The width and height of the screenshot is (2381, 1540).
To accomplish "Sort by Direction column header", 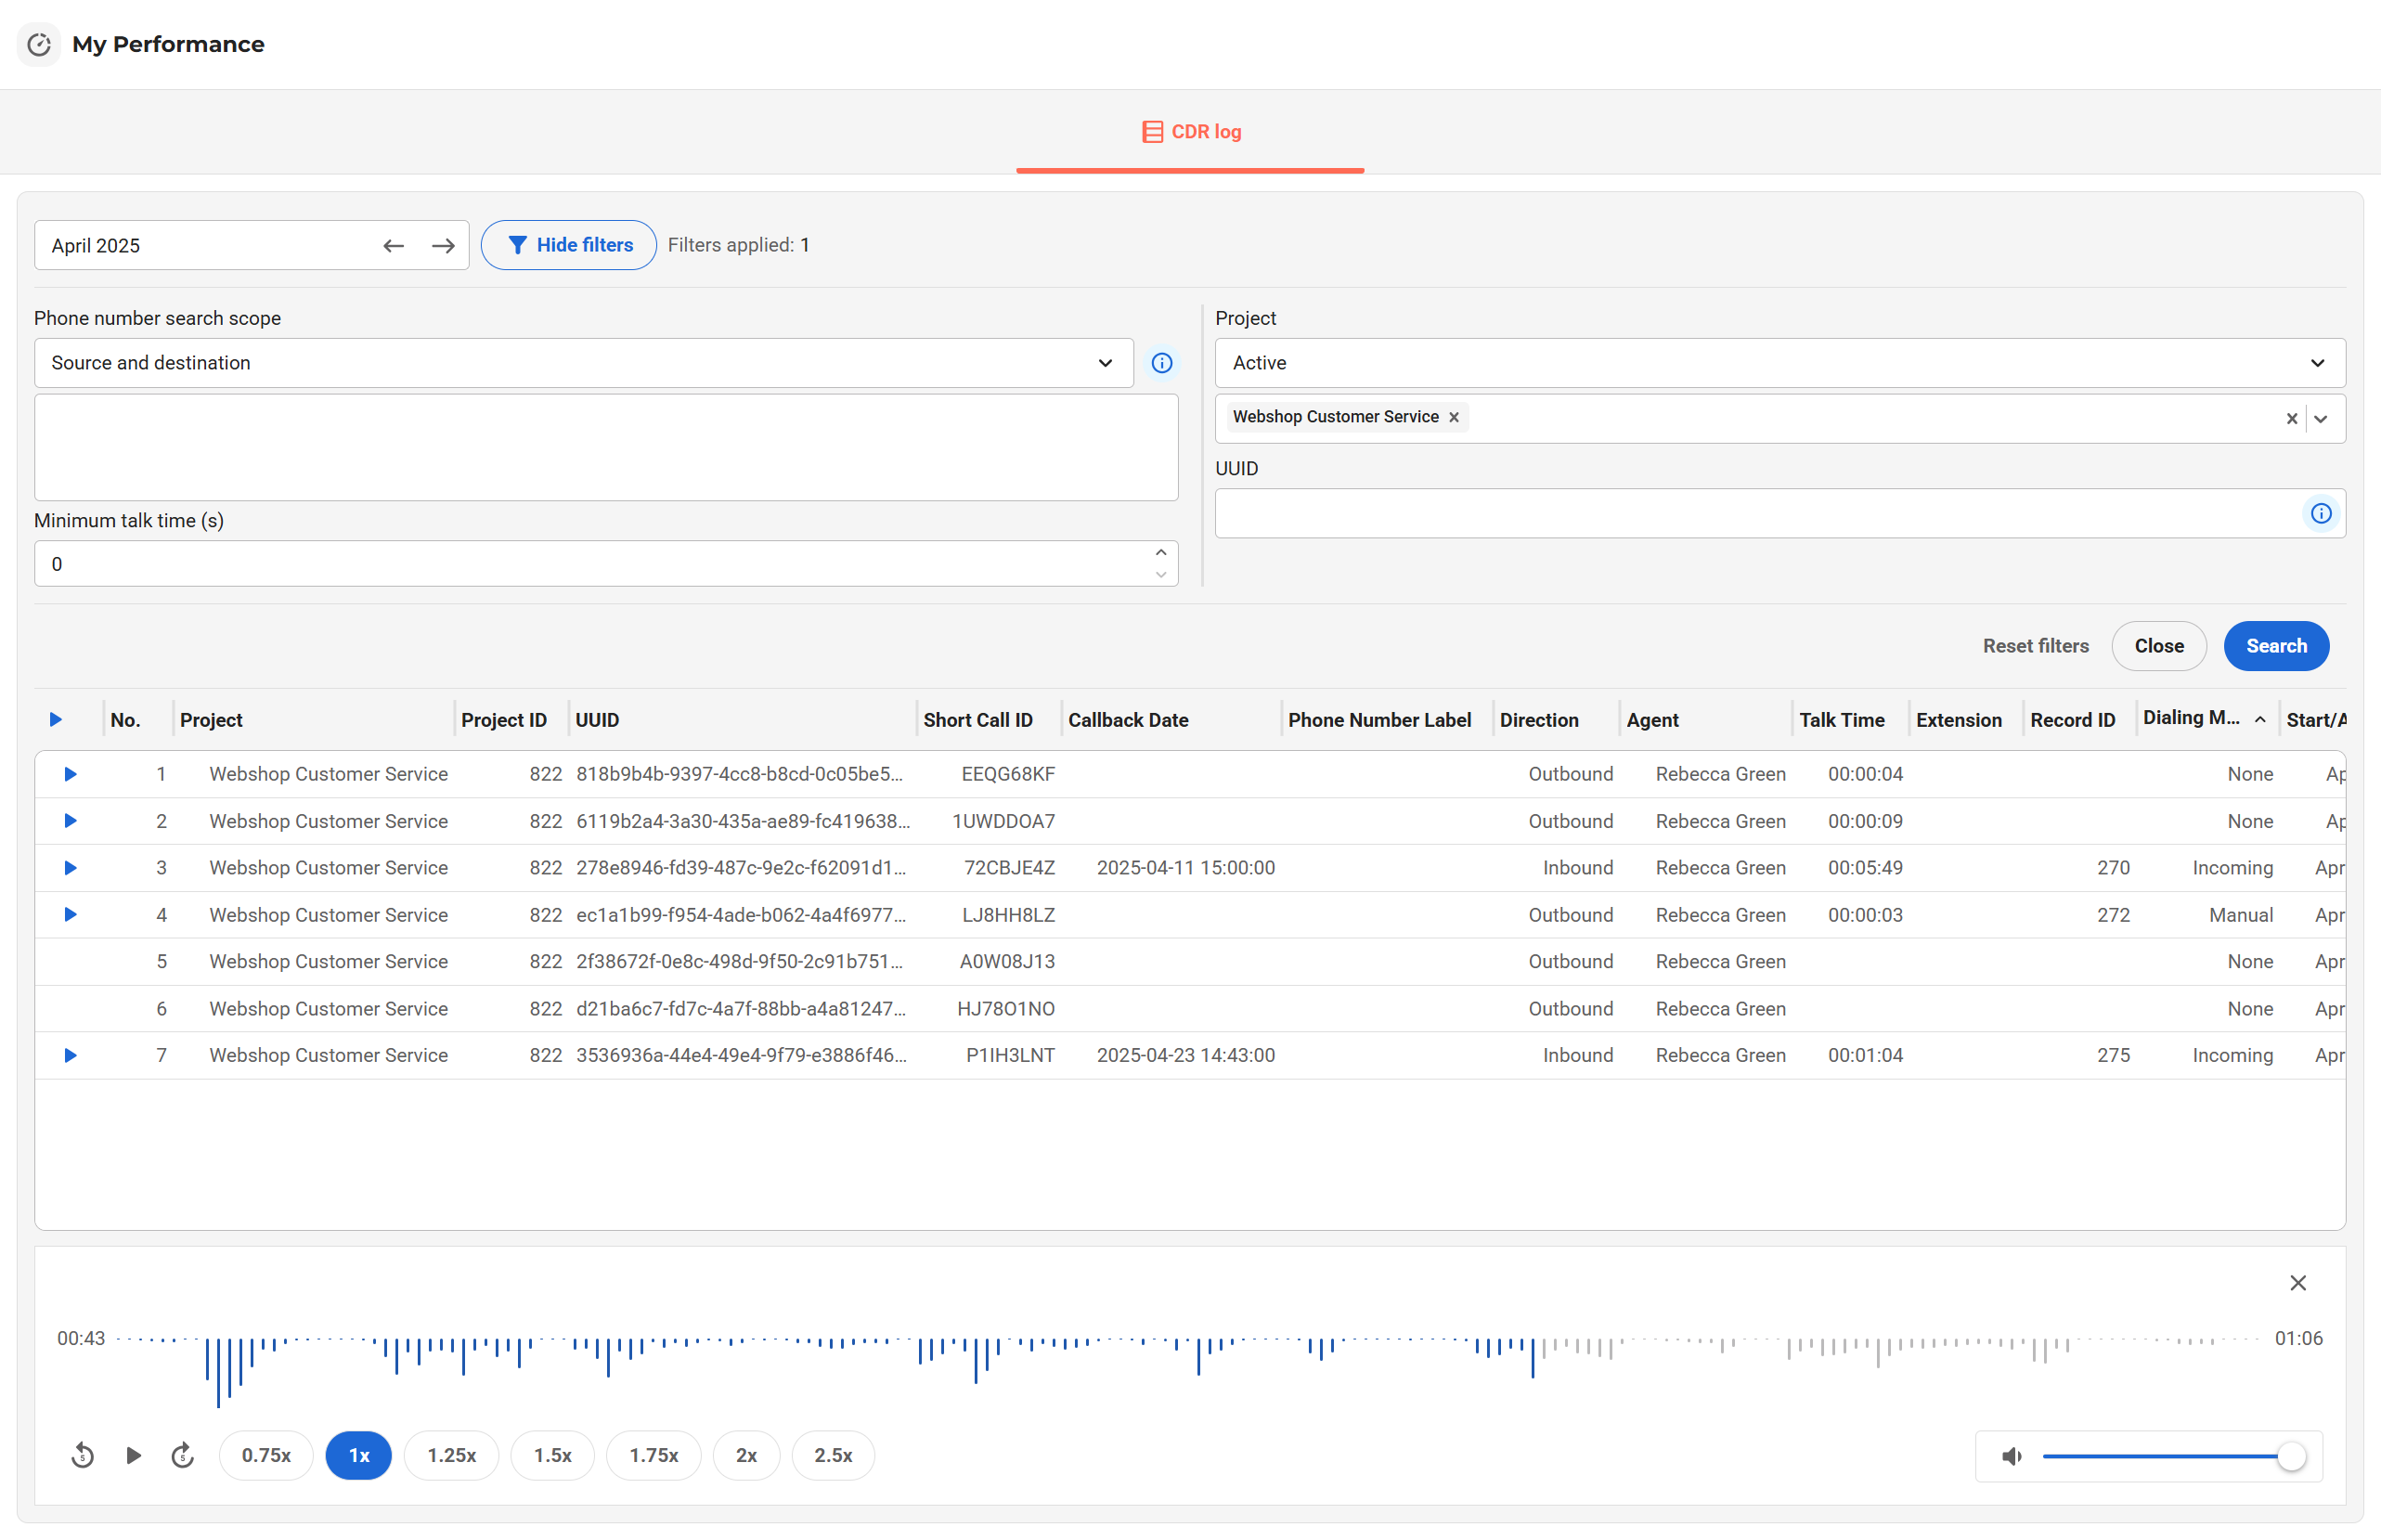I will point(1538,720).
